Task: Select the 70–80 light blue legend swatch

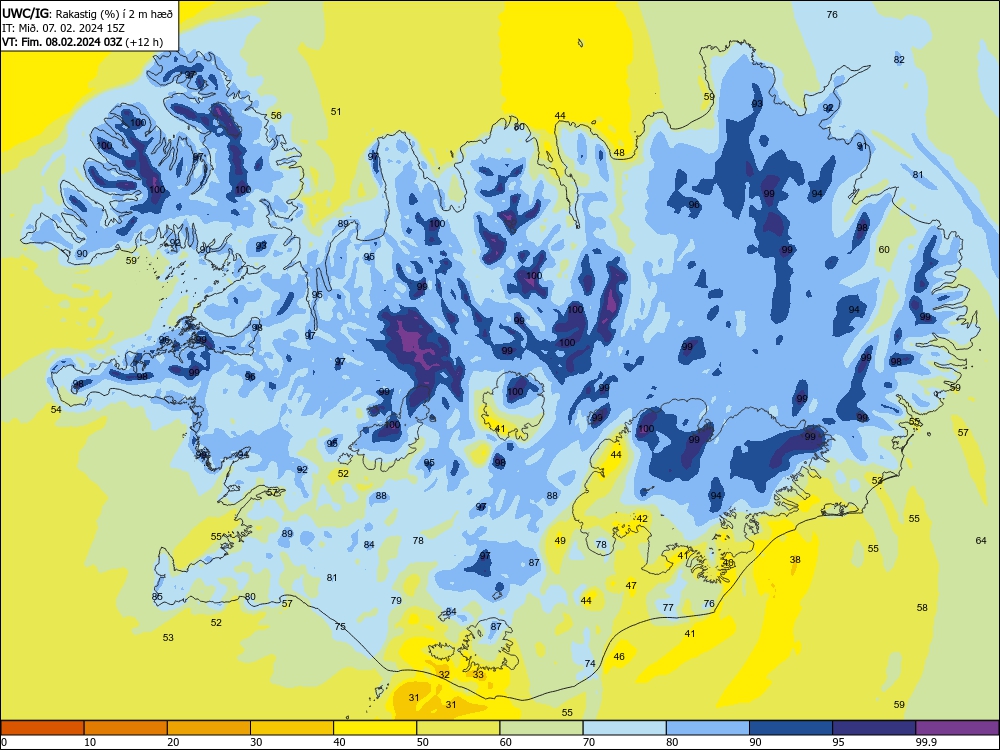Action: coord(624,728)
